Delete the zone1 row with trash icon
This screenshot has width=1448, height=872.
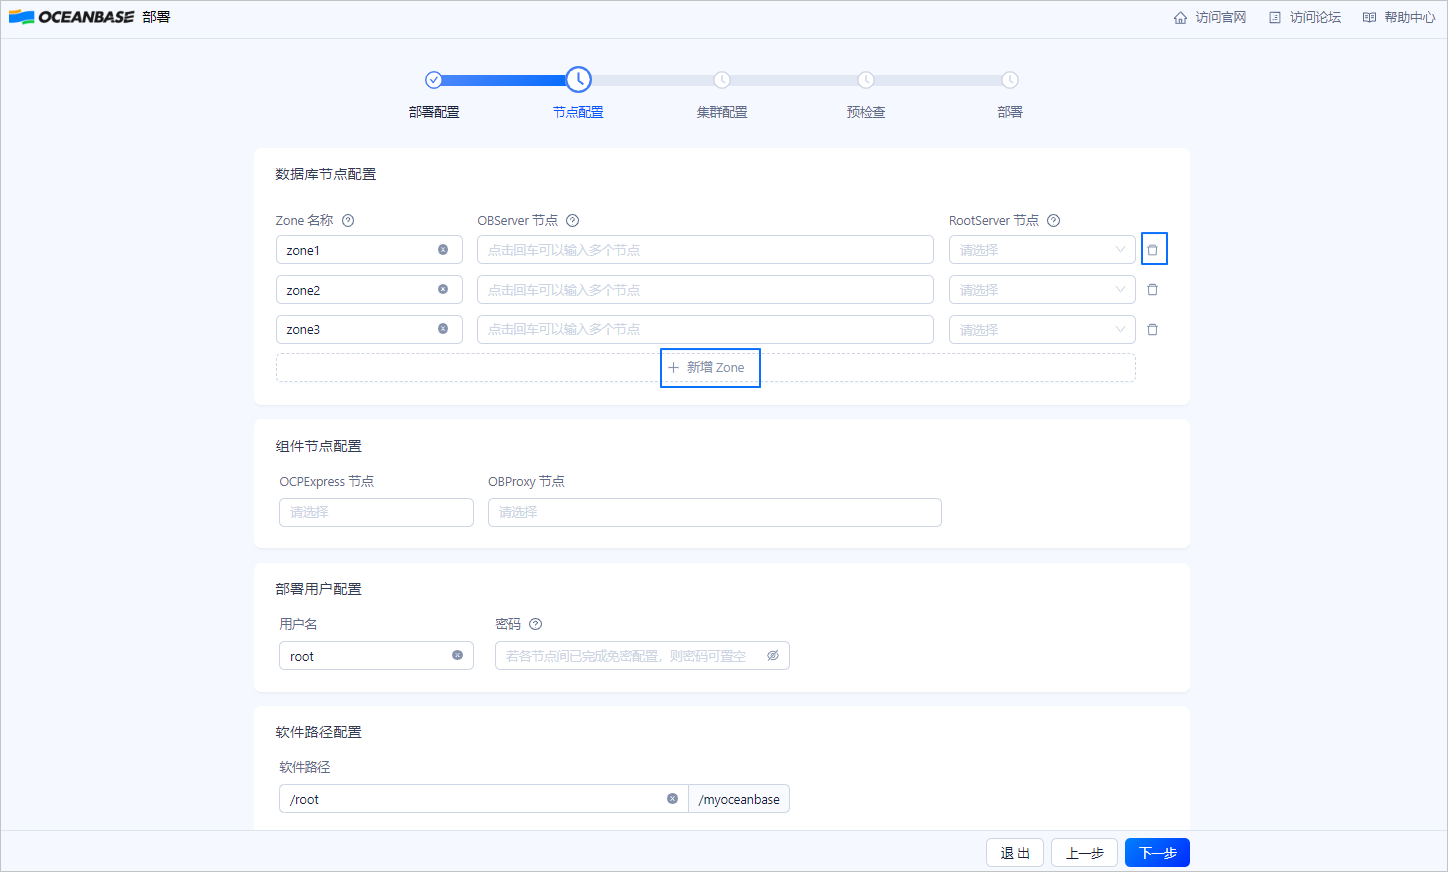tap(1153, 249)
